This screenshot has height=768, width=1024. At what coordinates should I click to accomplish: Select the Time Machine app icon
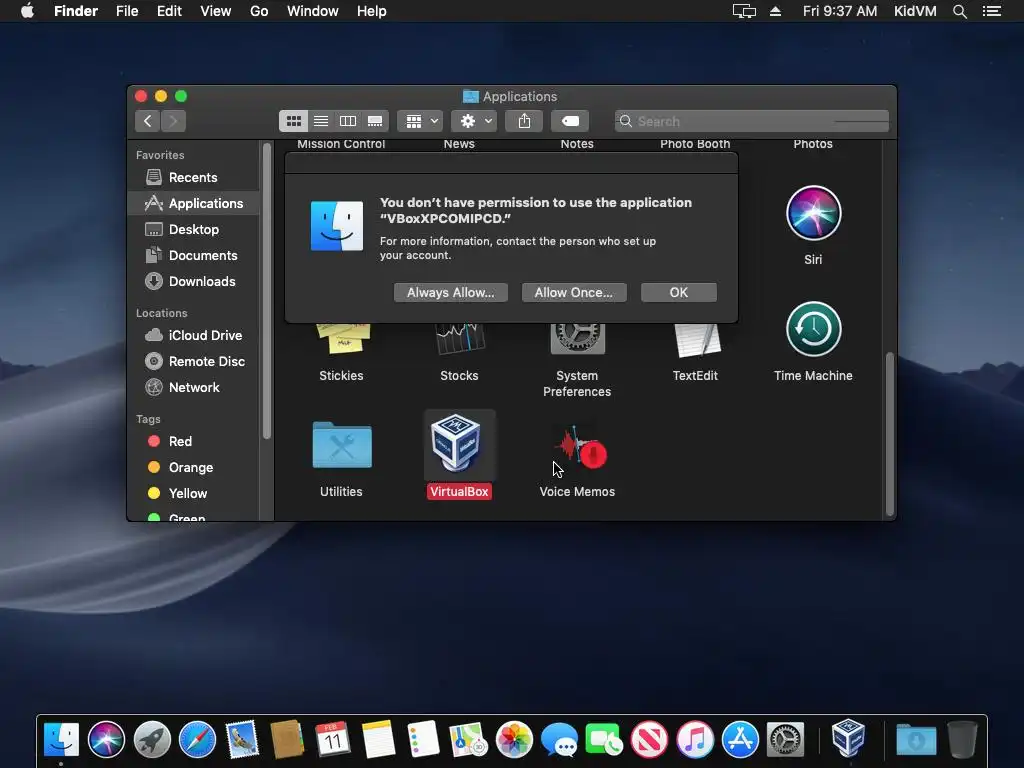pos(813,329)
